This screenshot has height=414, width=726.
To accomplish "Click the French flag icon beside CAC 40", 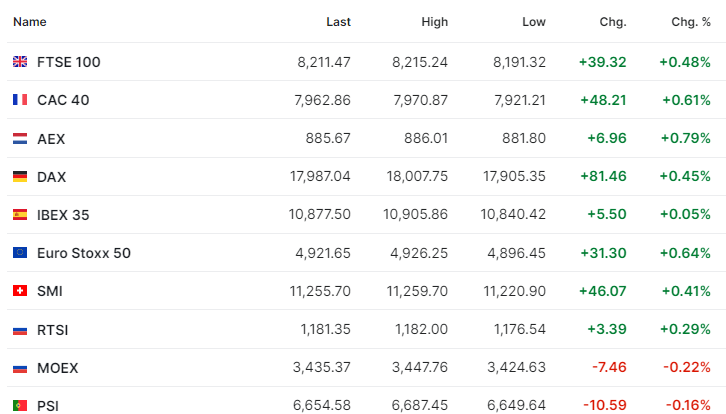I will (x=20, y=100).
